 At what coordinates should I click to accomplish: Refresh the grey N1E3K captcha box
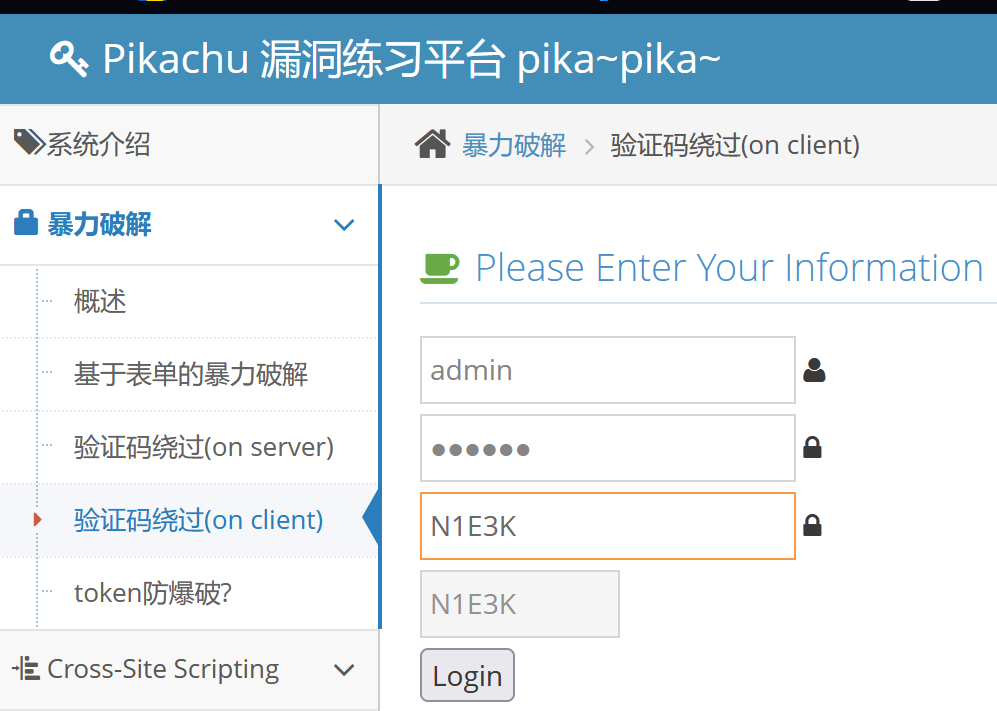pyautogui.click(x=519, y=604)
